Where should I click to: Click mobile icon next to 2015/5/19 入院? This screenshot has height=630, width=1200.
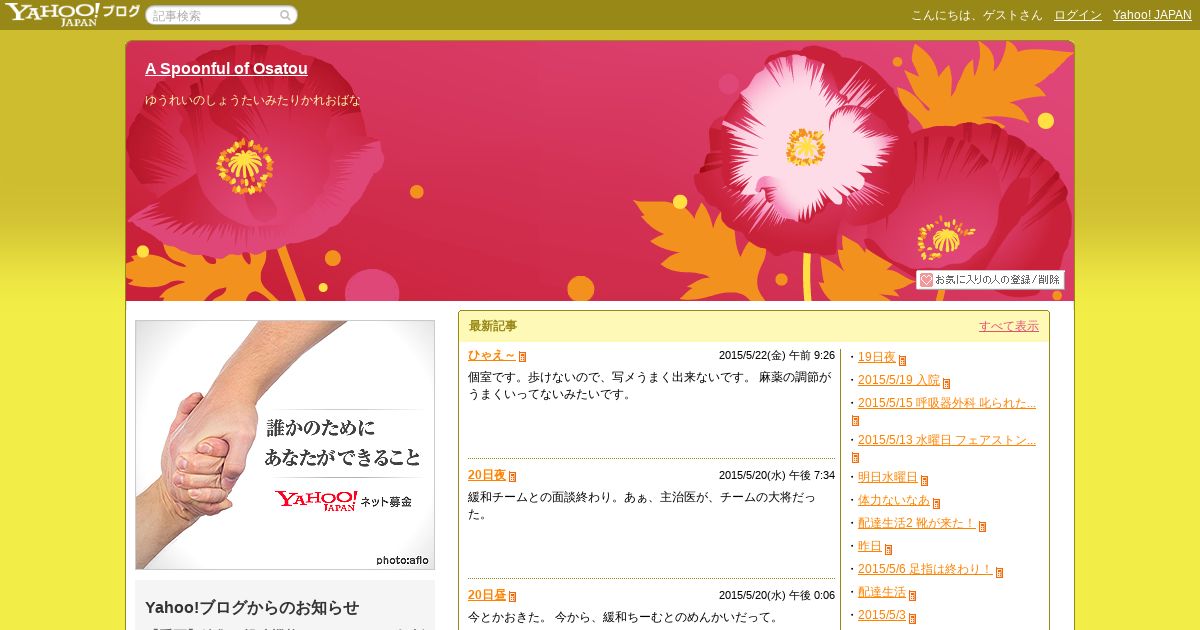[947, 383]
